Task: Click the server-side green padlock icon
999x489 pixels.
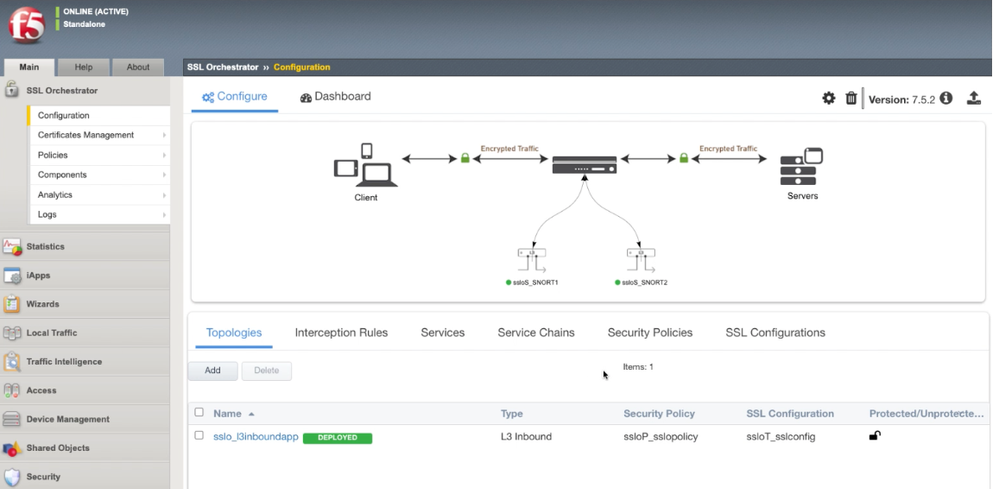Action: (684, 157)
